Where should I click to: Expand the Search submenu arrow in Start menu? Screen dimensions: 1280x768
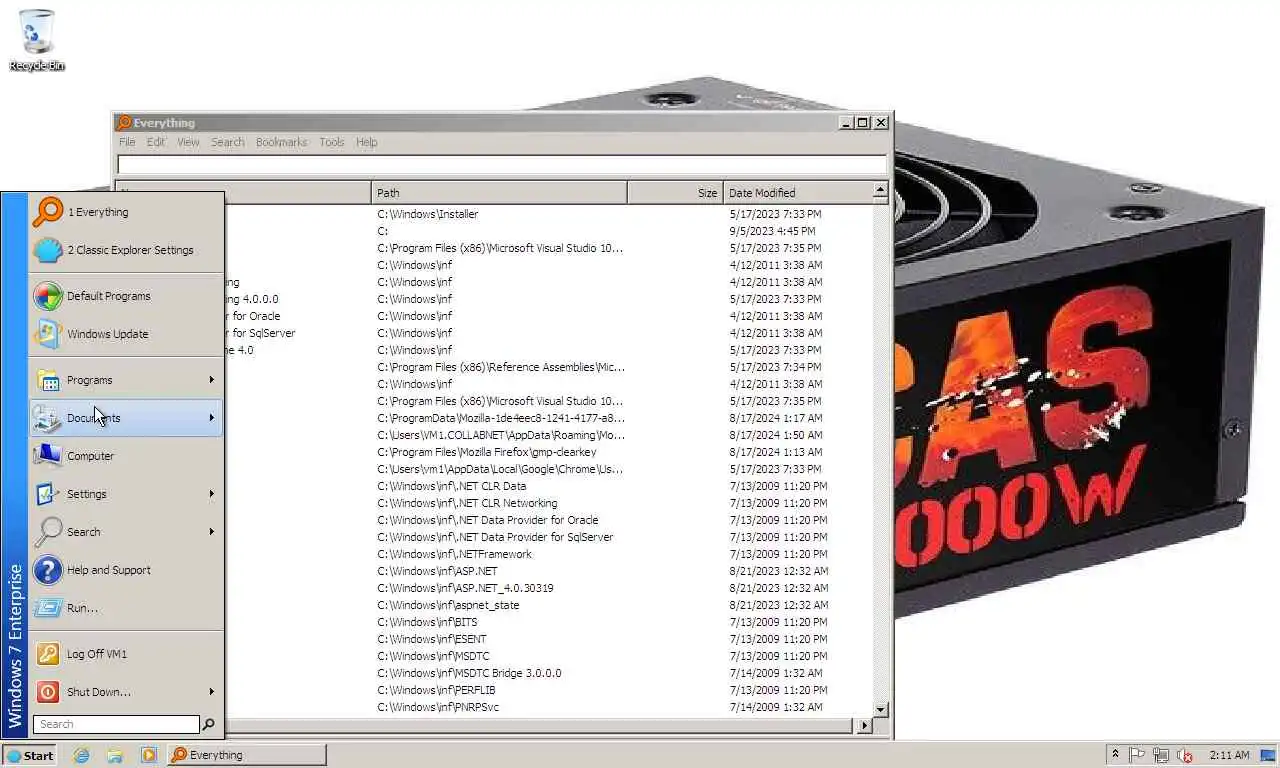pyautogui.click(x=212, y=532)
